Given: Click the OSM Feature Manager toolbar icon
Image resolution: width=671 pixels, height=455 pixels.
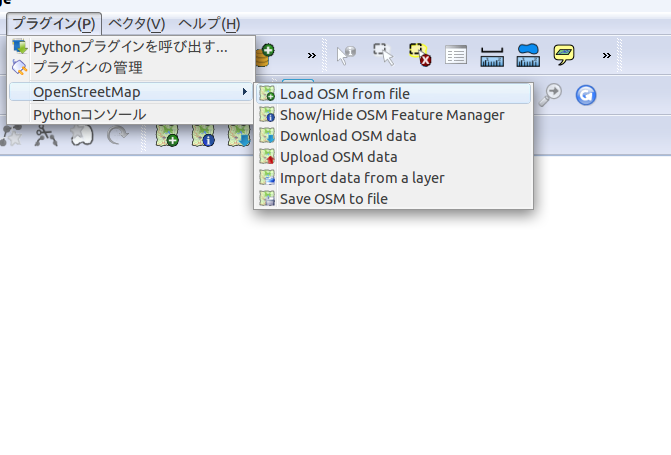Looking at the screenshot, I should [x=203, y=135].
